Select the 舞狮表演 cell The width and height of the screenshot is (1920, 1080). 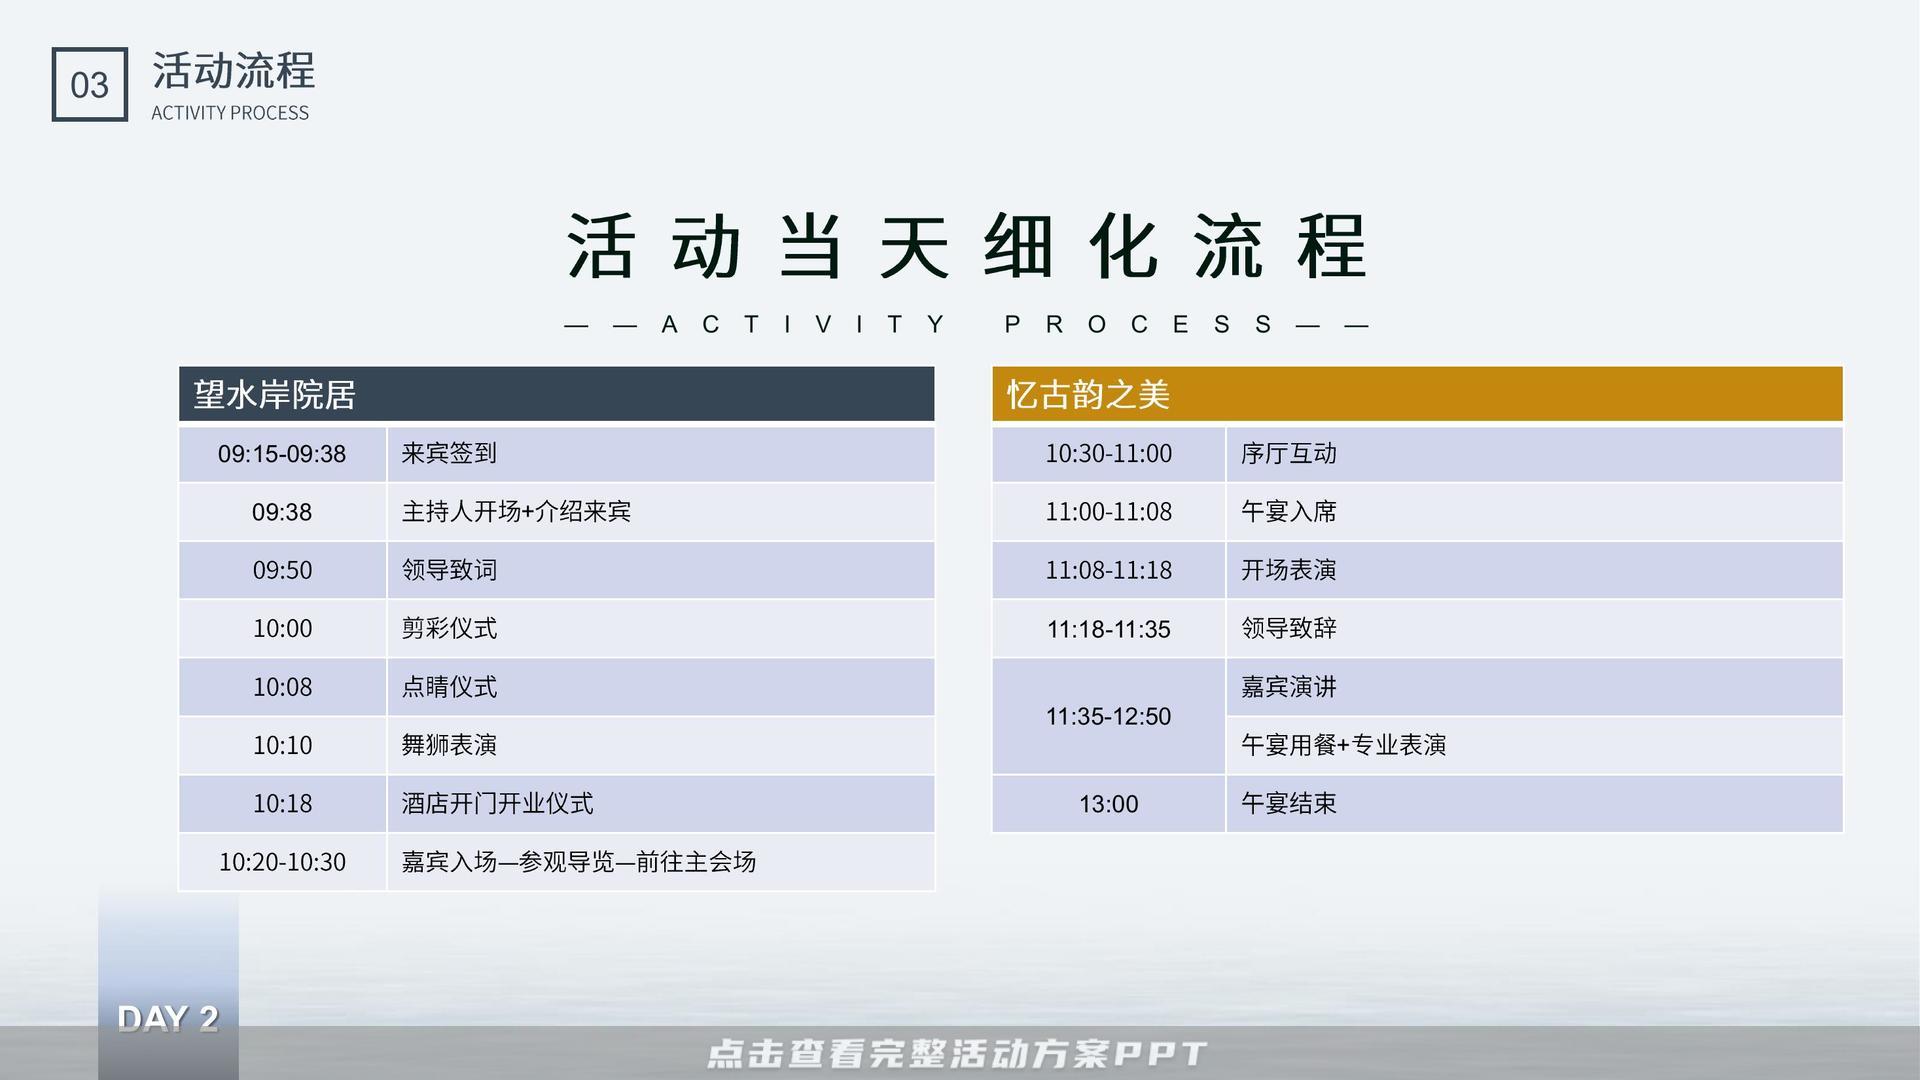click(x=660, y=745)
